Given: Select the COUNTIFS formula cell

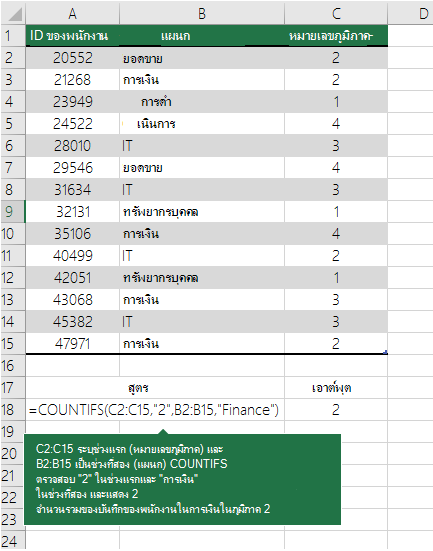Looking at the screenshot, I should pos(155,409).
